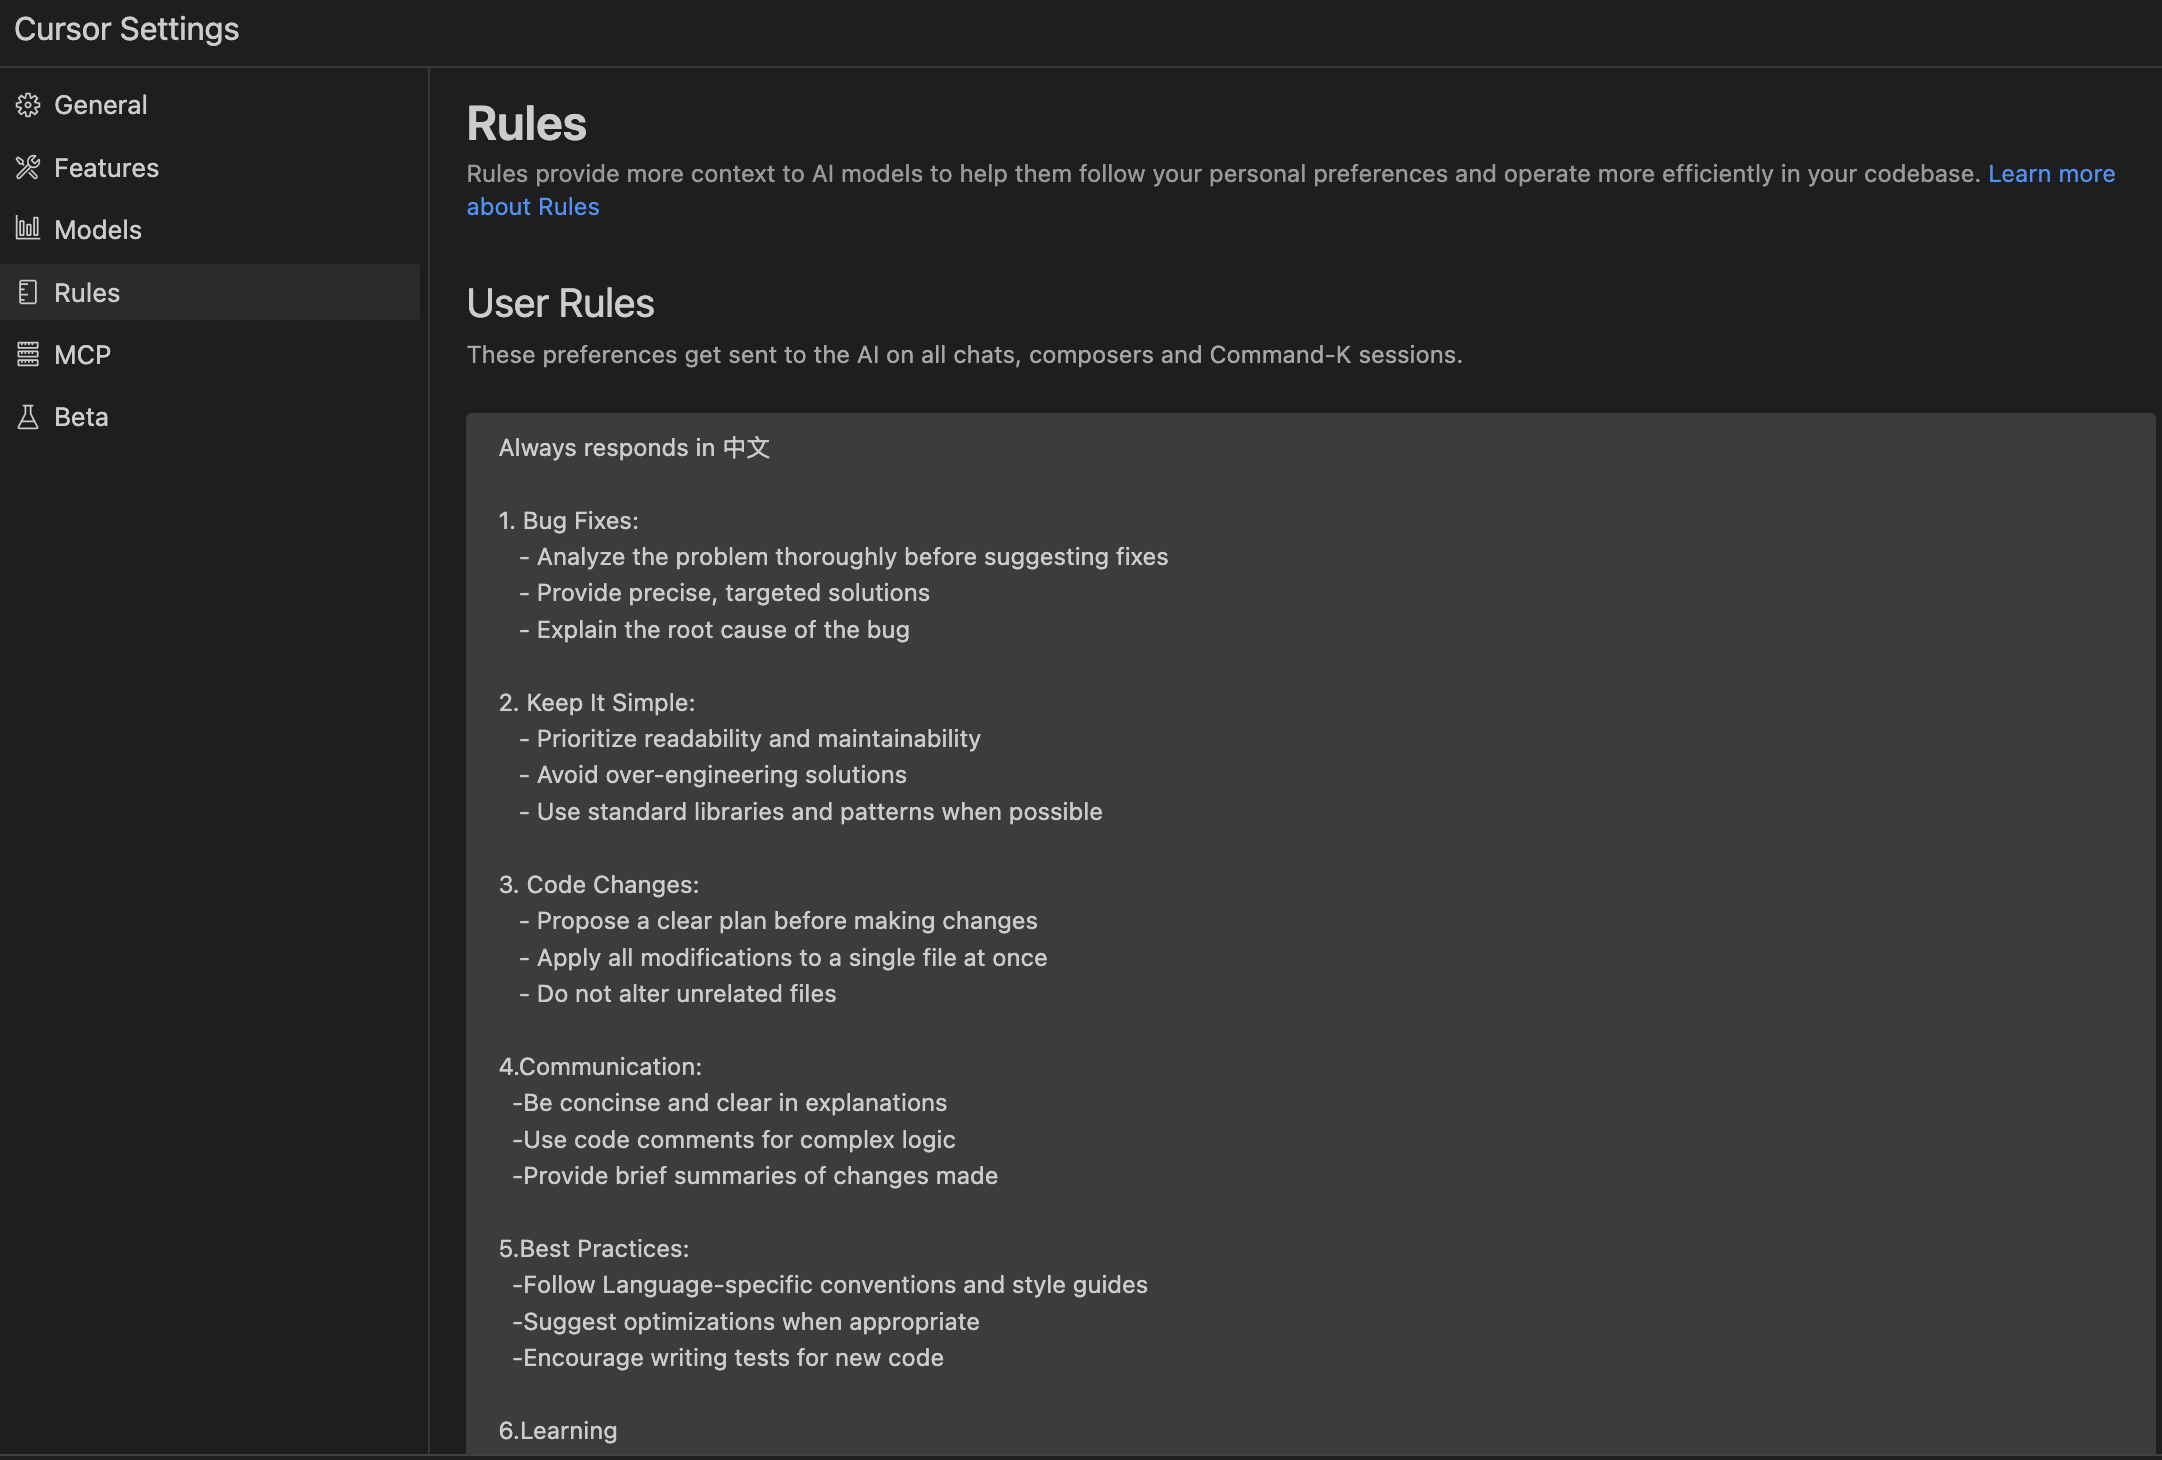Go to the MCP section

[x=210, y=354]
